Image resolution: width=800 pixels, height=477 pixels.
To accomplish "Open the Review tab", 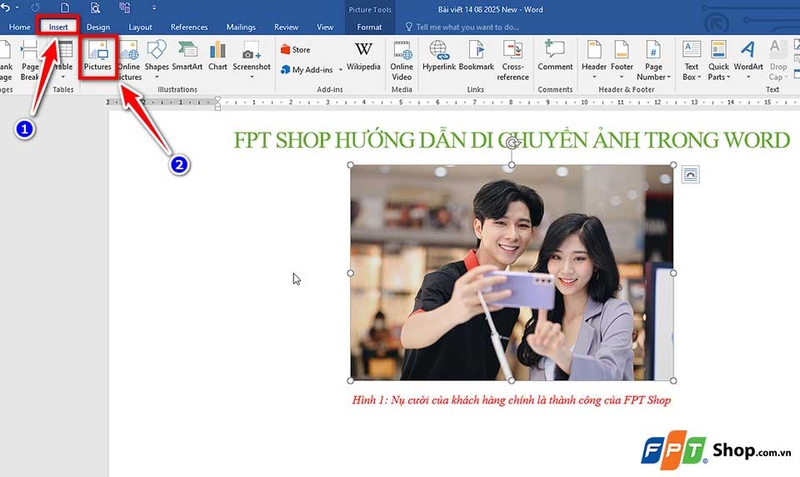I will 286,27.
